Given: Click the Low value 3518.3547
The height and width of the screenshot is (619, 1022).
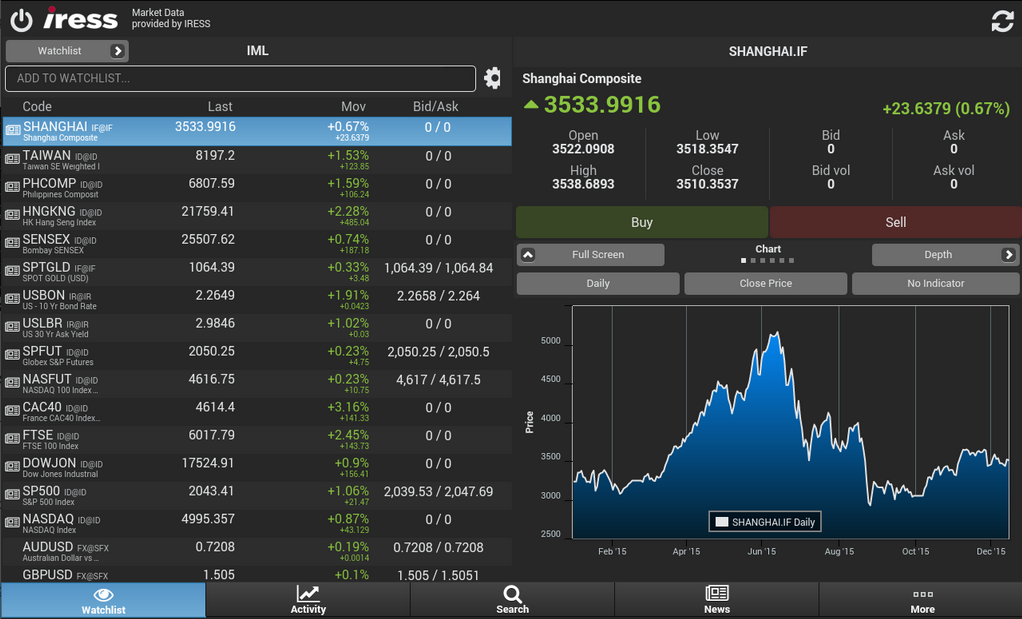Looking at the screenshot, I should click(707, 149).
